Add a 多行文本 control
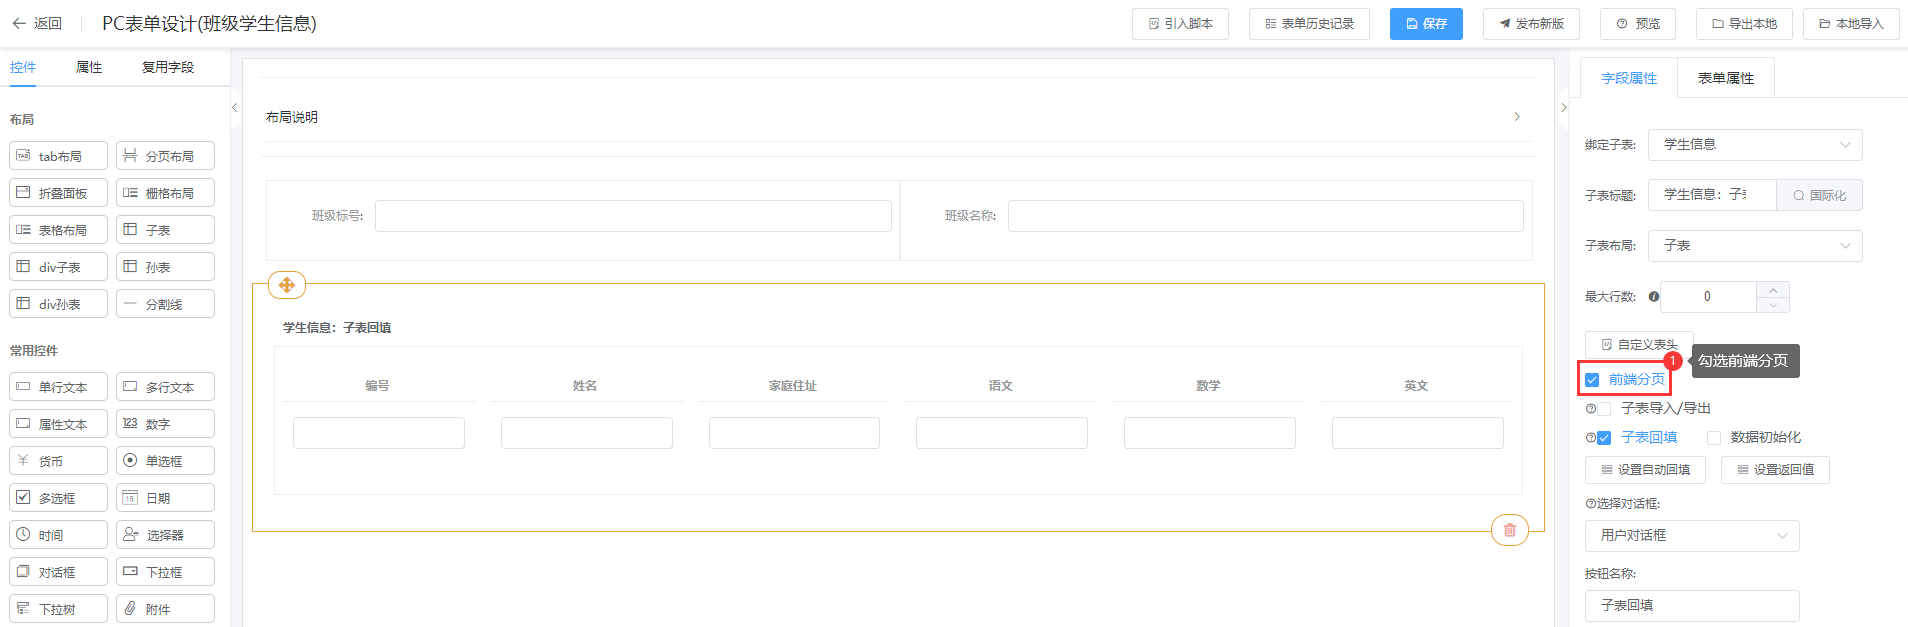 [x=165, y=387]
